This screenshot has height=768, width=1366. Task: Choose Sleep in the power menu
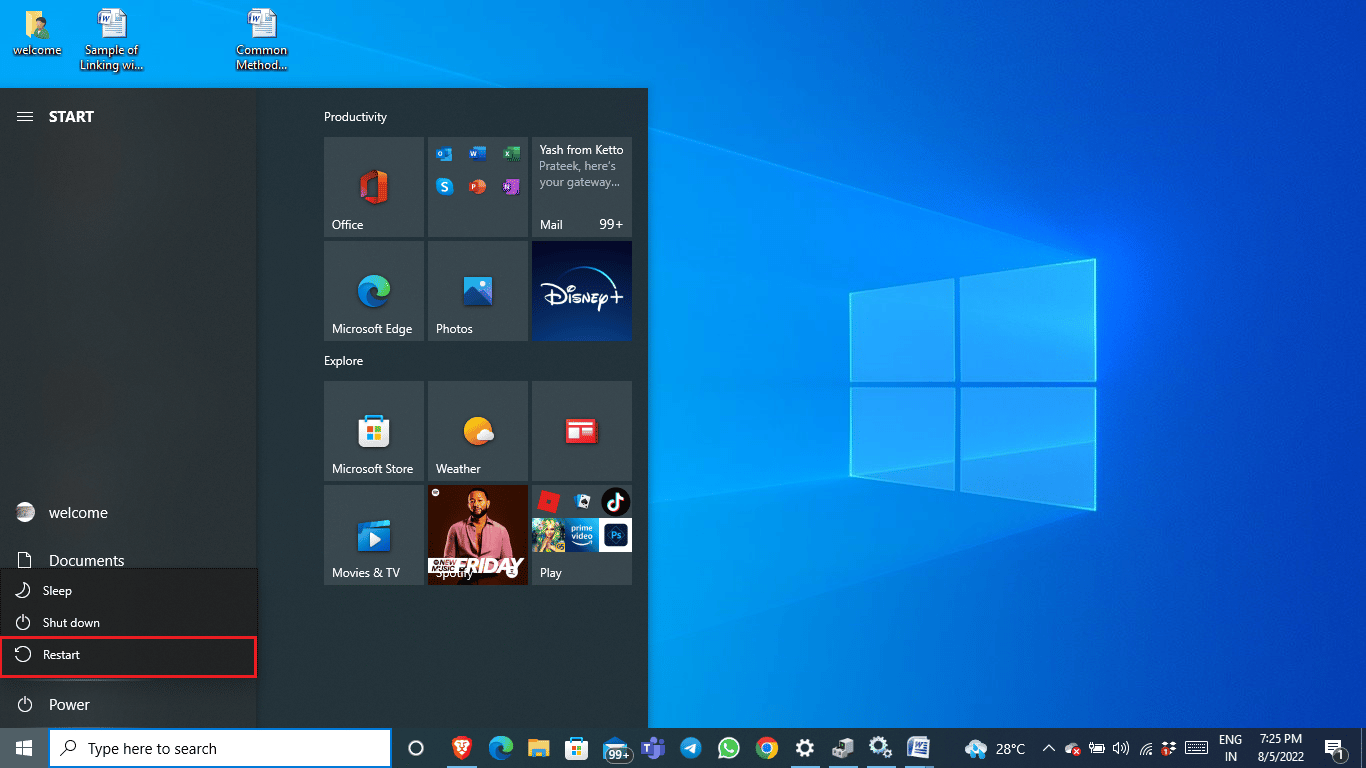tap(128, 591)
